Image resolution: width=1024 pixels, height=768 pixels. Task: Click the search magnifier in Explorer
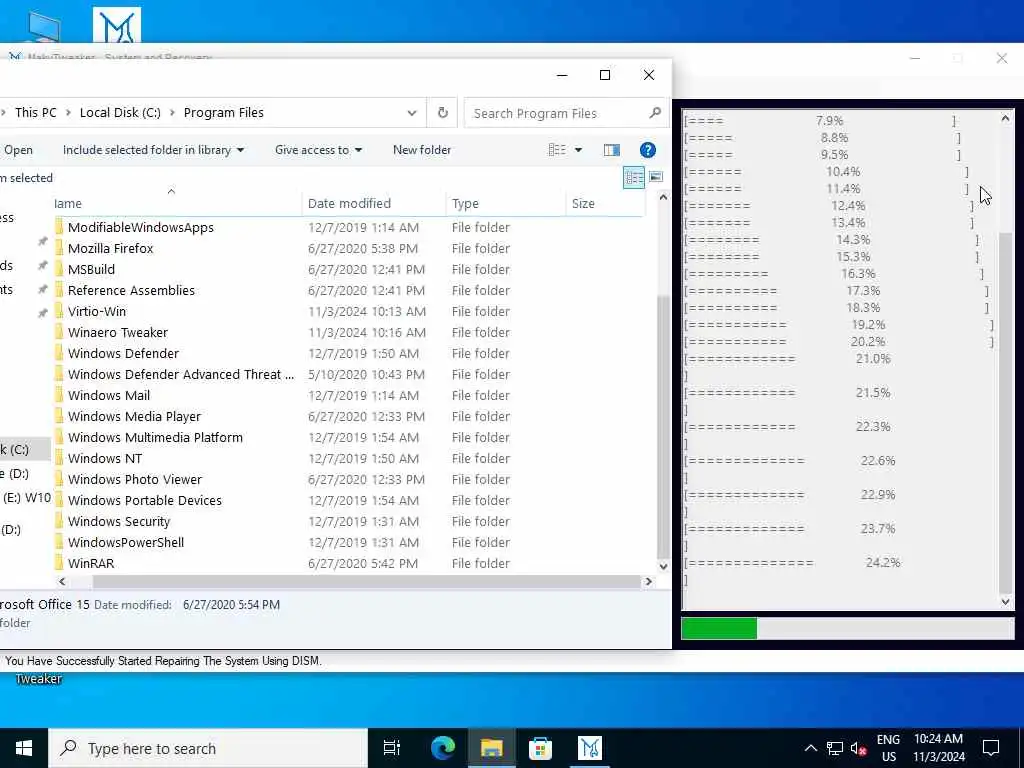pyautogui.click(x=655, y=113)
